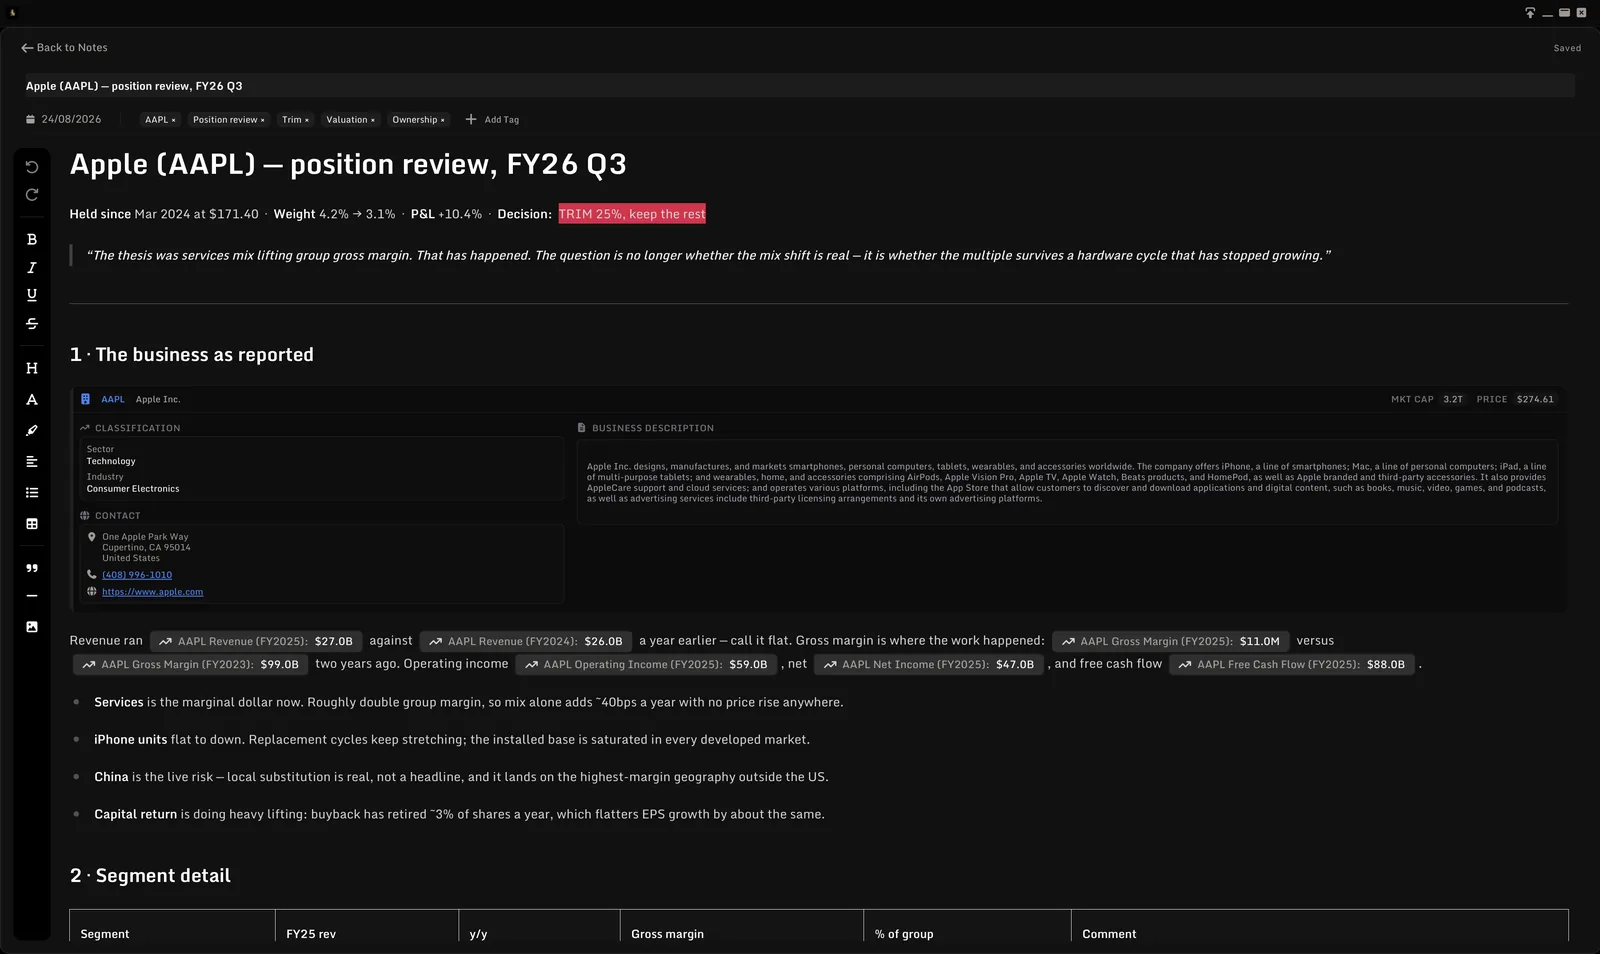
Task: Click the bold 'China' bullet text
Action: (111, 777)
